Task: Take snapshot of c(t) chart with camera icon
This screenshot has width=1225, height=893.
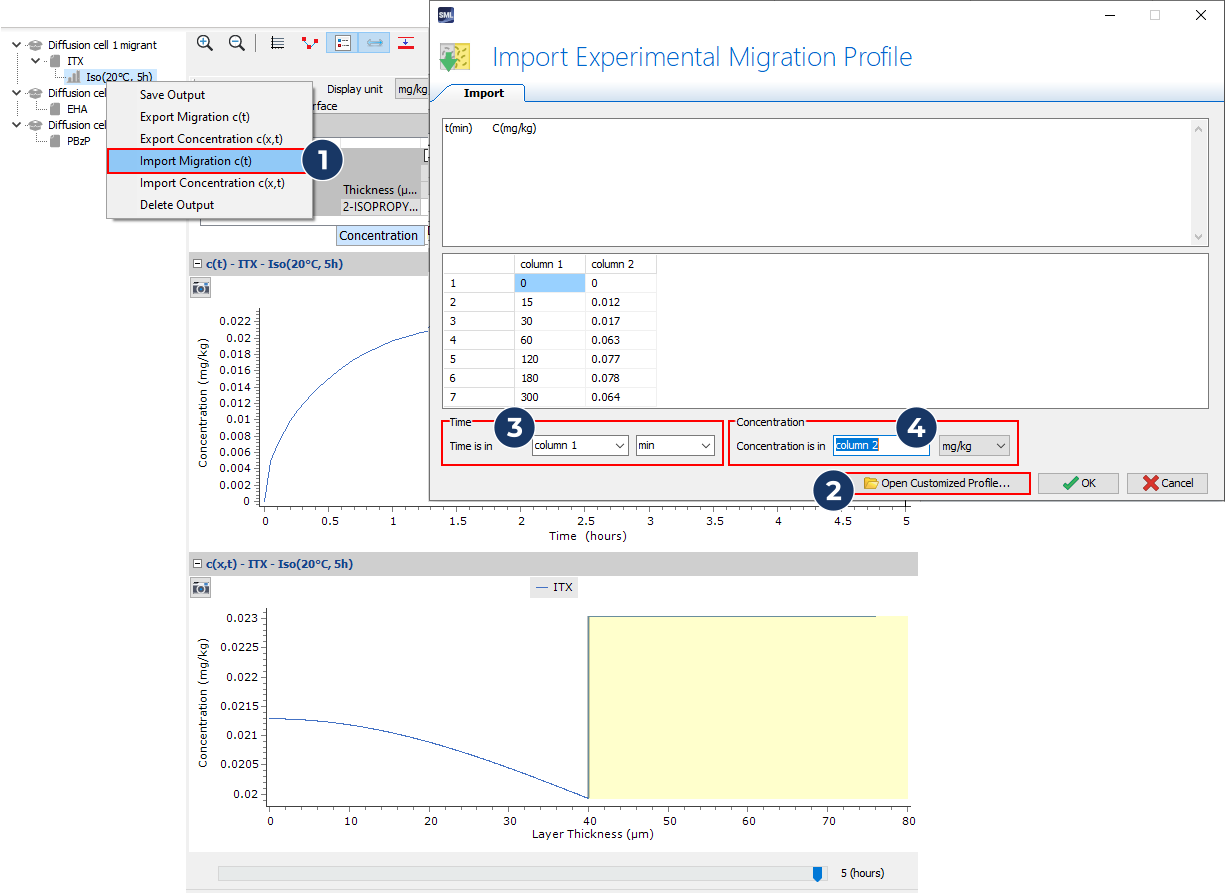Action: [201, 288]
